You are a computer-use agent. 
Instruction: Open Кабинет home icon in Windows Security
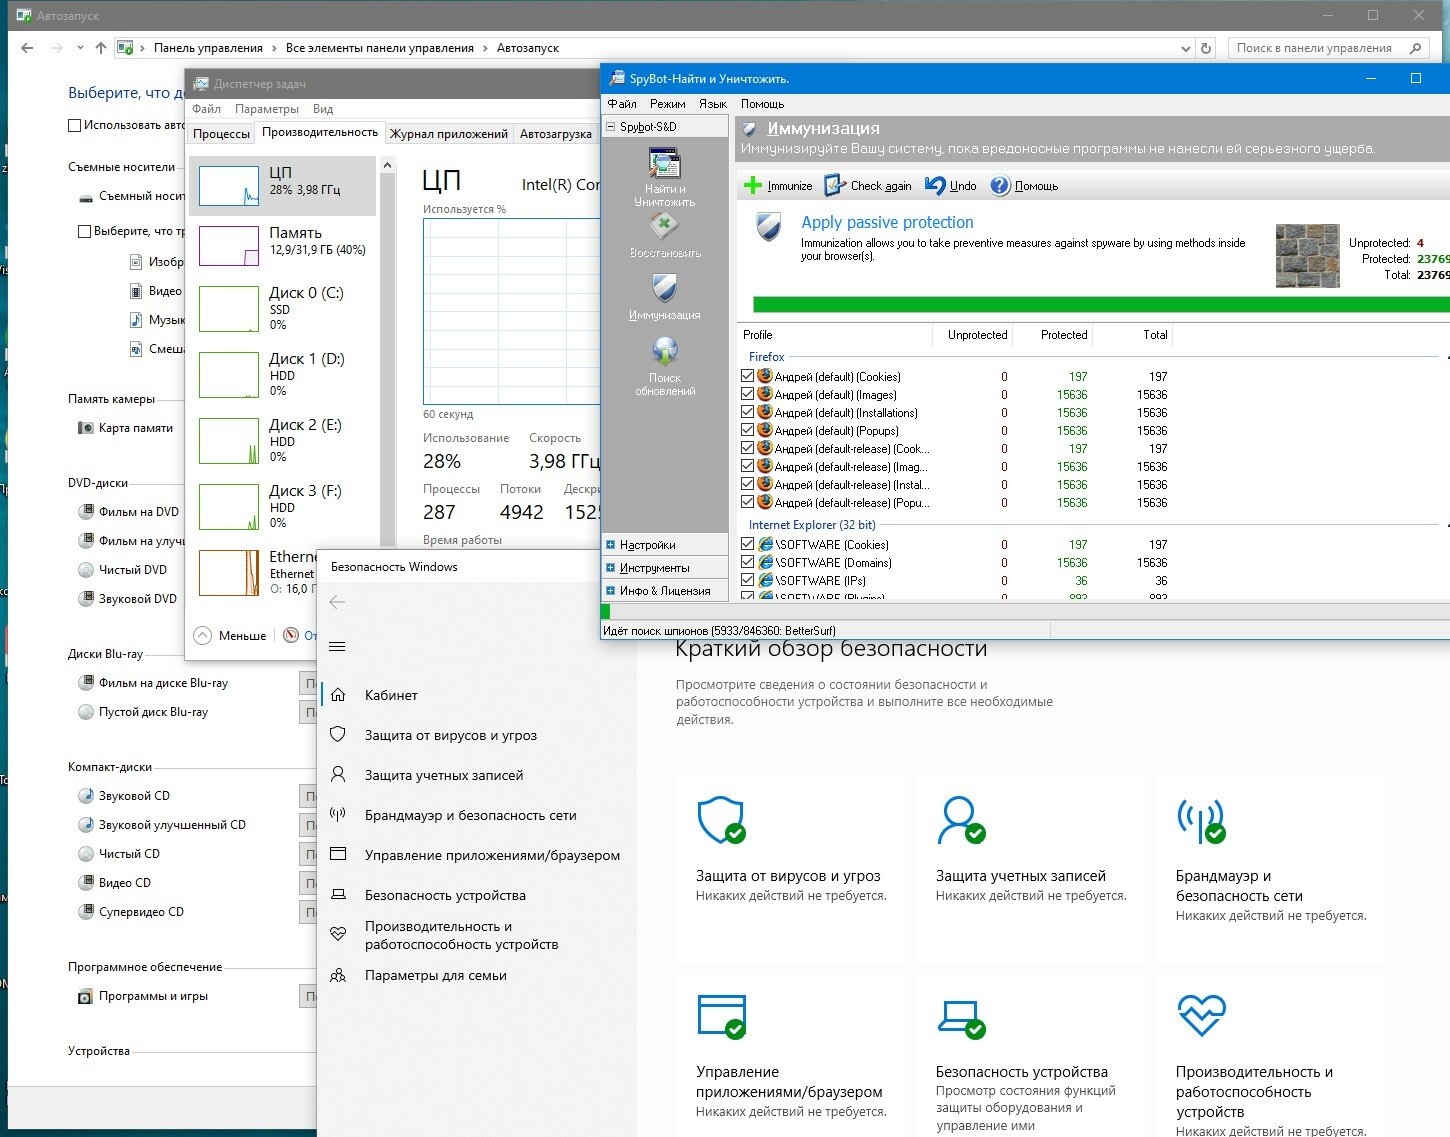click(338, 695)
